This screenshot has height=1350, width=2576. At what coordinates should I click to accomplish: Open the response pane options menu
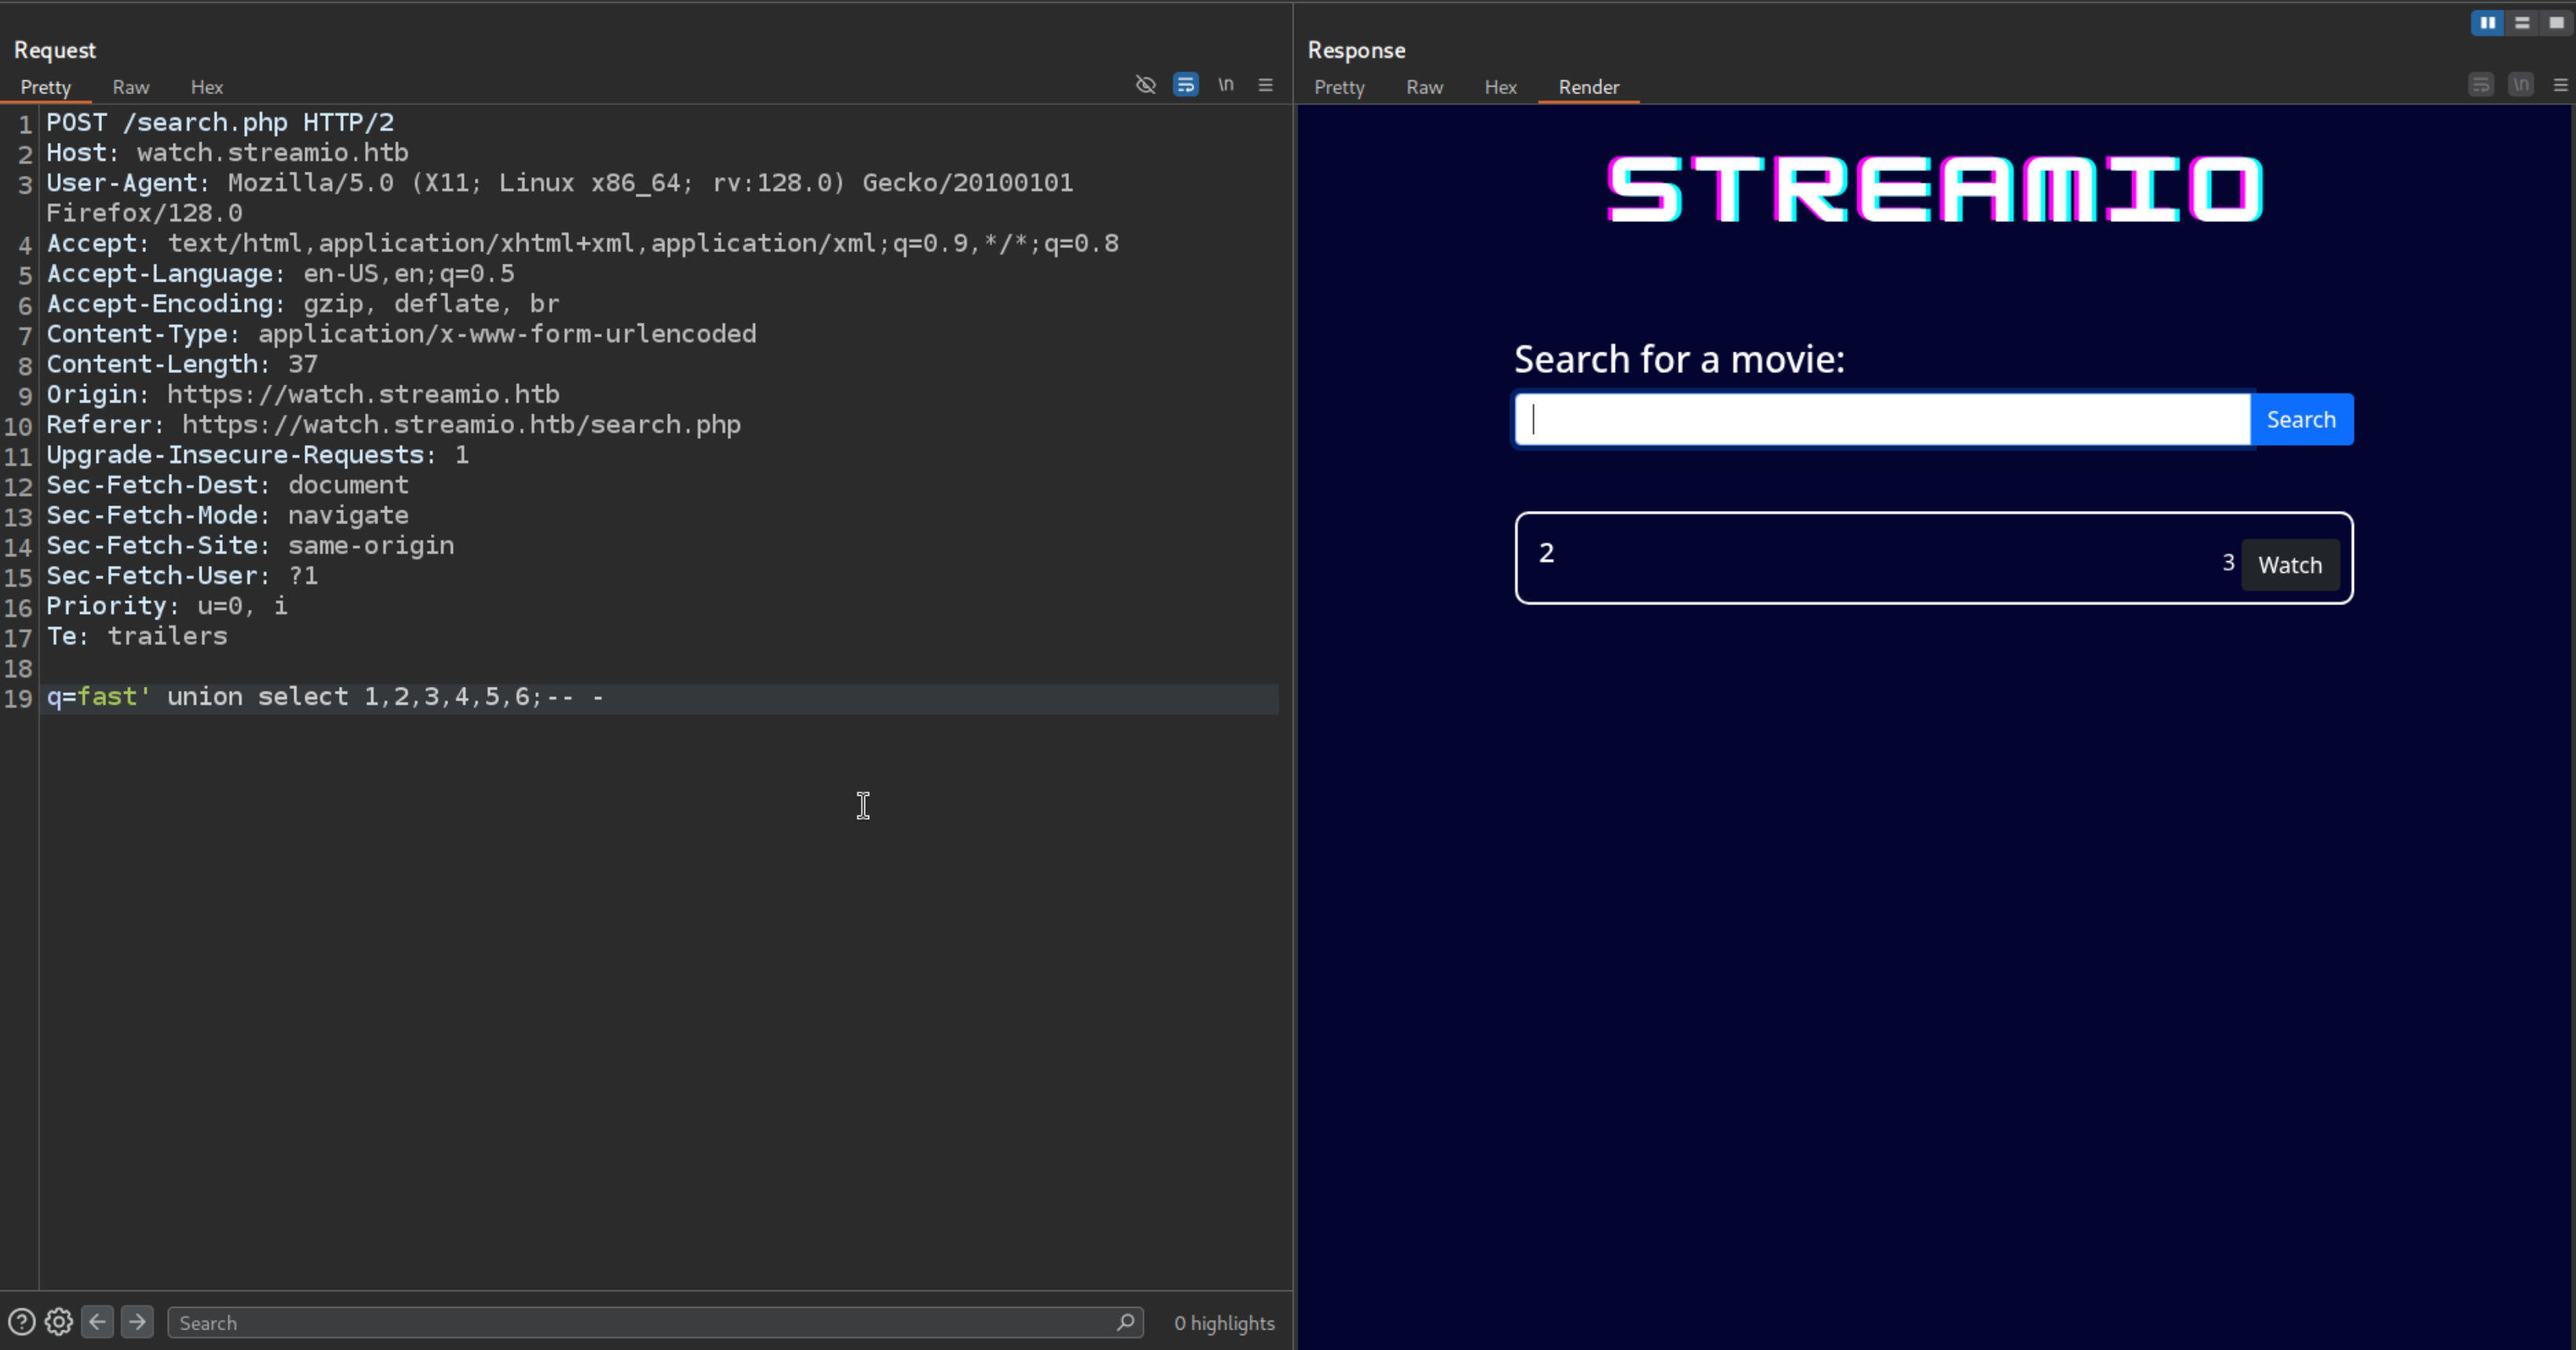tap(2561, 85)
